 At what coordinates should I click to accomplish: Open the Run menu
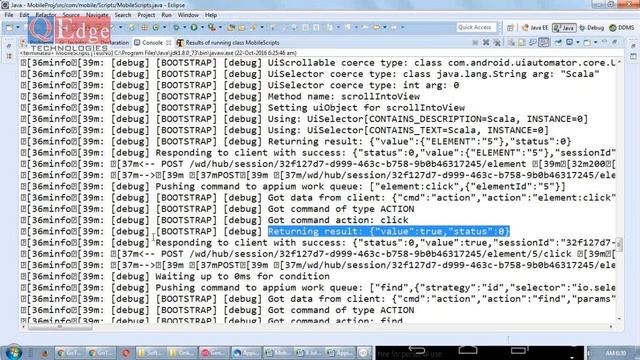pos(166,15)
